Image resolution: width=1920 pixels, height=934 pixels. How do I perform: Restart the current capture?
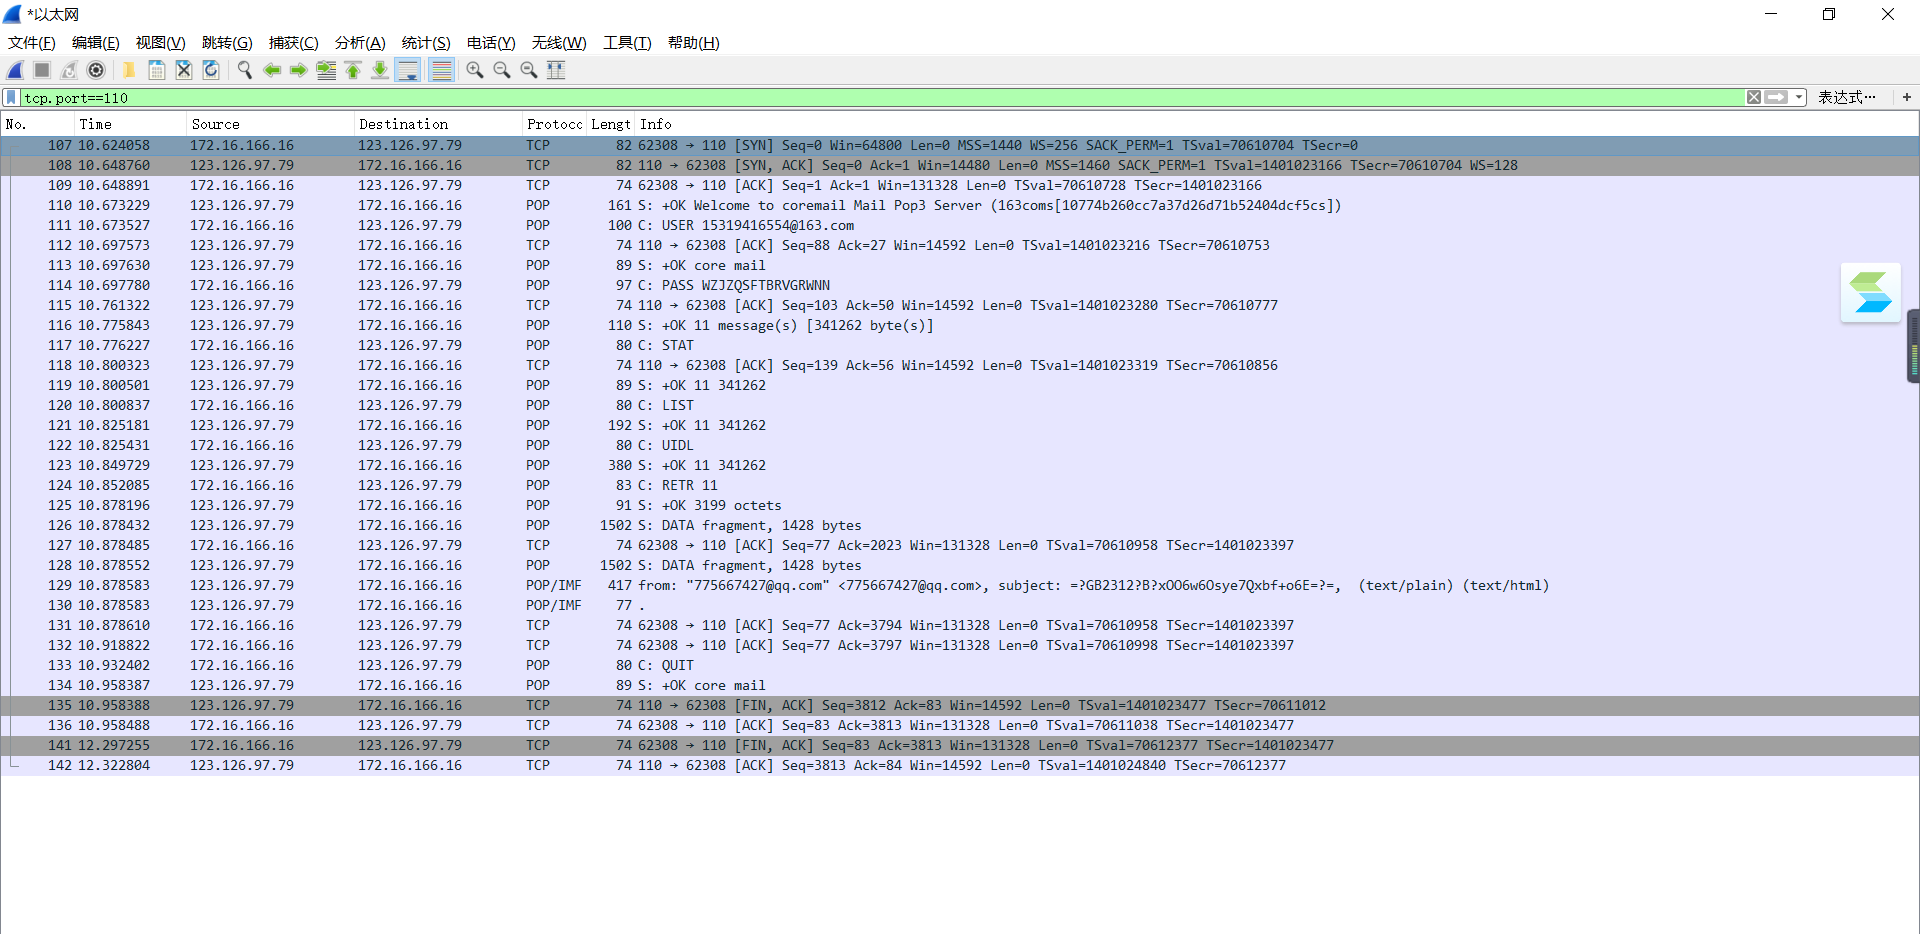coord(68,70)
